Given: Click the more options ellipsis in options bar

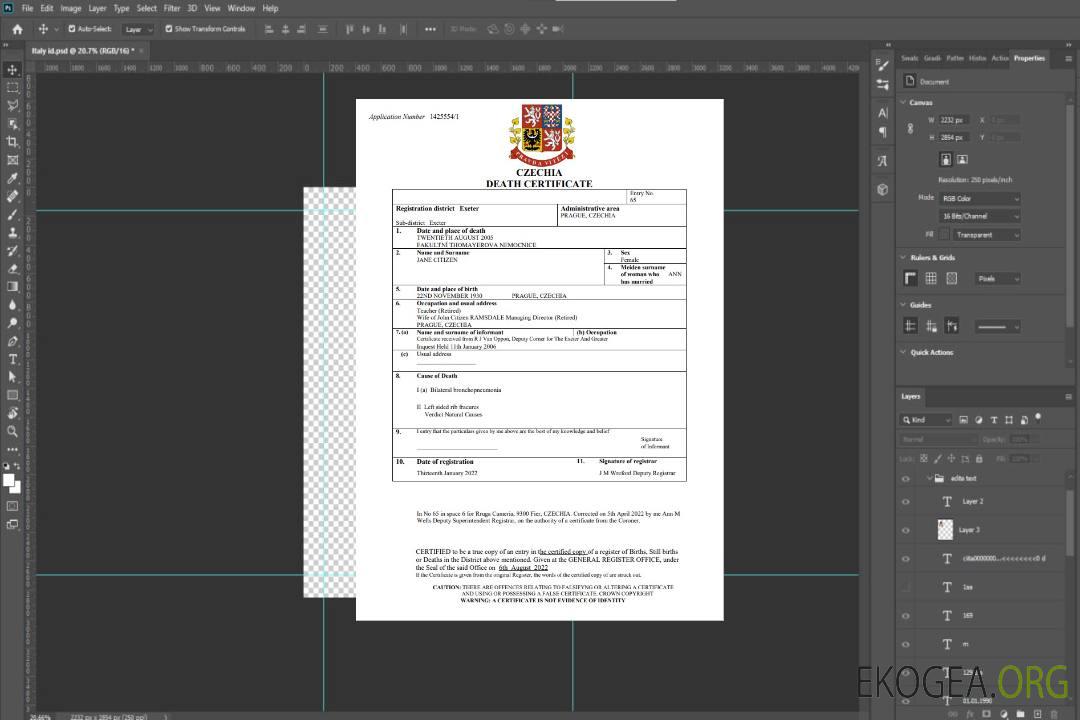Looking at the screenshot, I should [x=430, y=29].
